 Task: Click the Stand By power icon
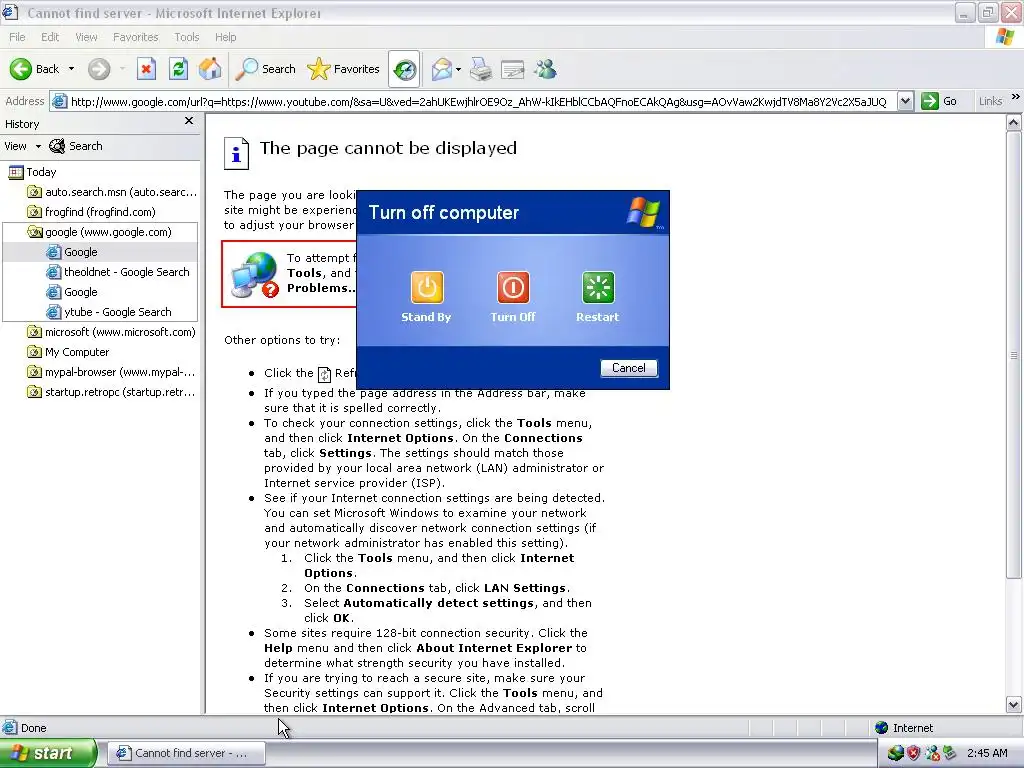click(427, 287)
